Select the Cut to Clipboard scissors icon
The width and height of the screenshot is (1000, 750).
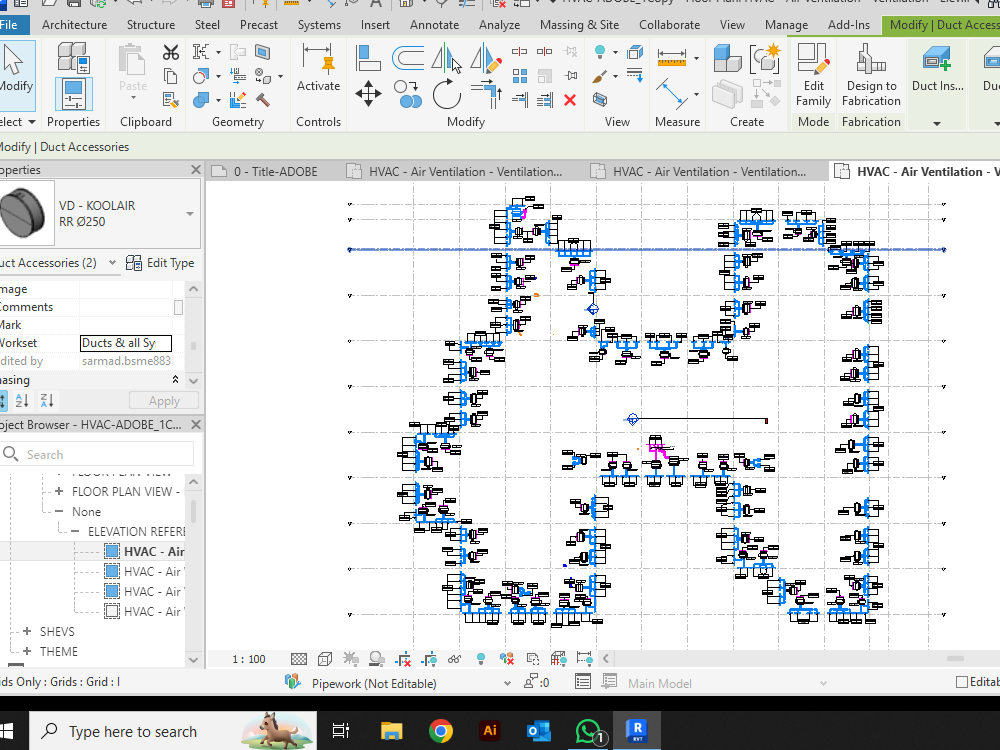pos(171,52)
